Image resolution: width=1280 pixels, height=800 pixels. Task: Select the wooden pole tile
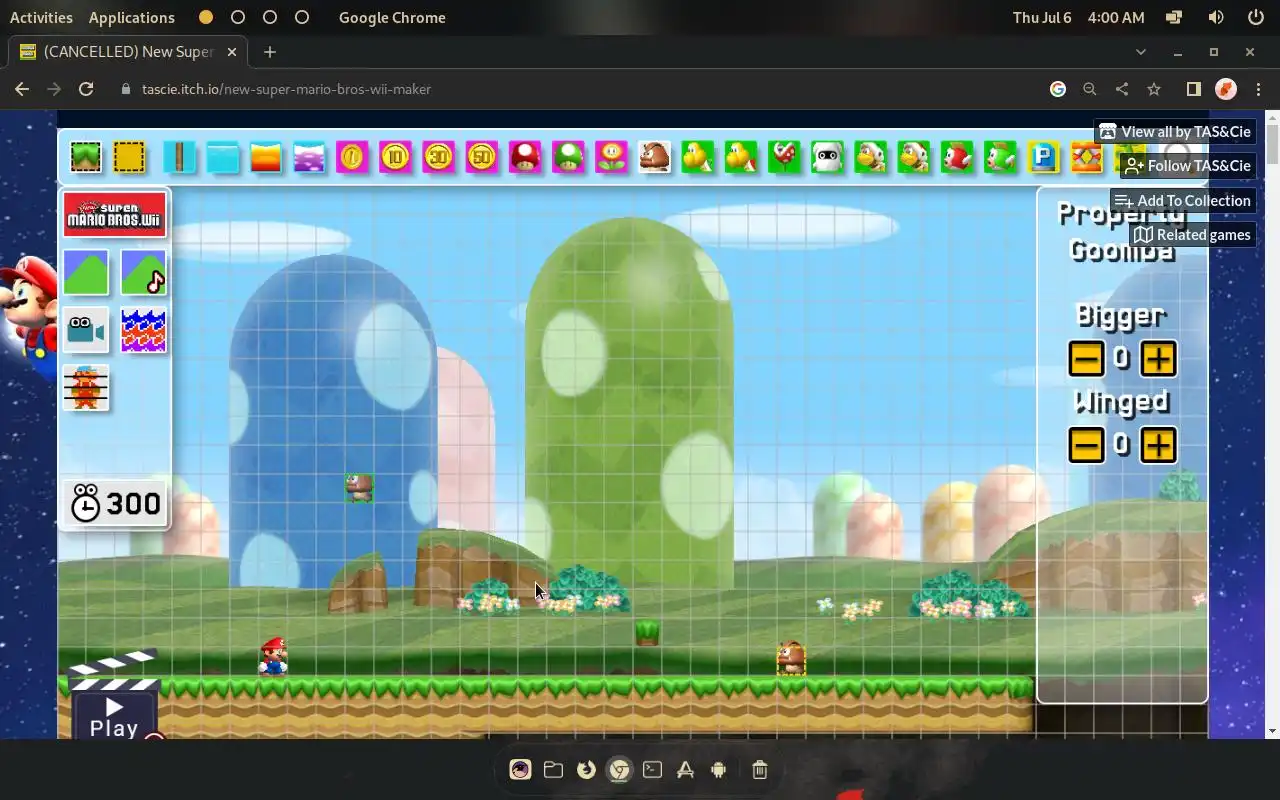click(x=179, y=157)
